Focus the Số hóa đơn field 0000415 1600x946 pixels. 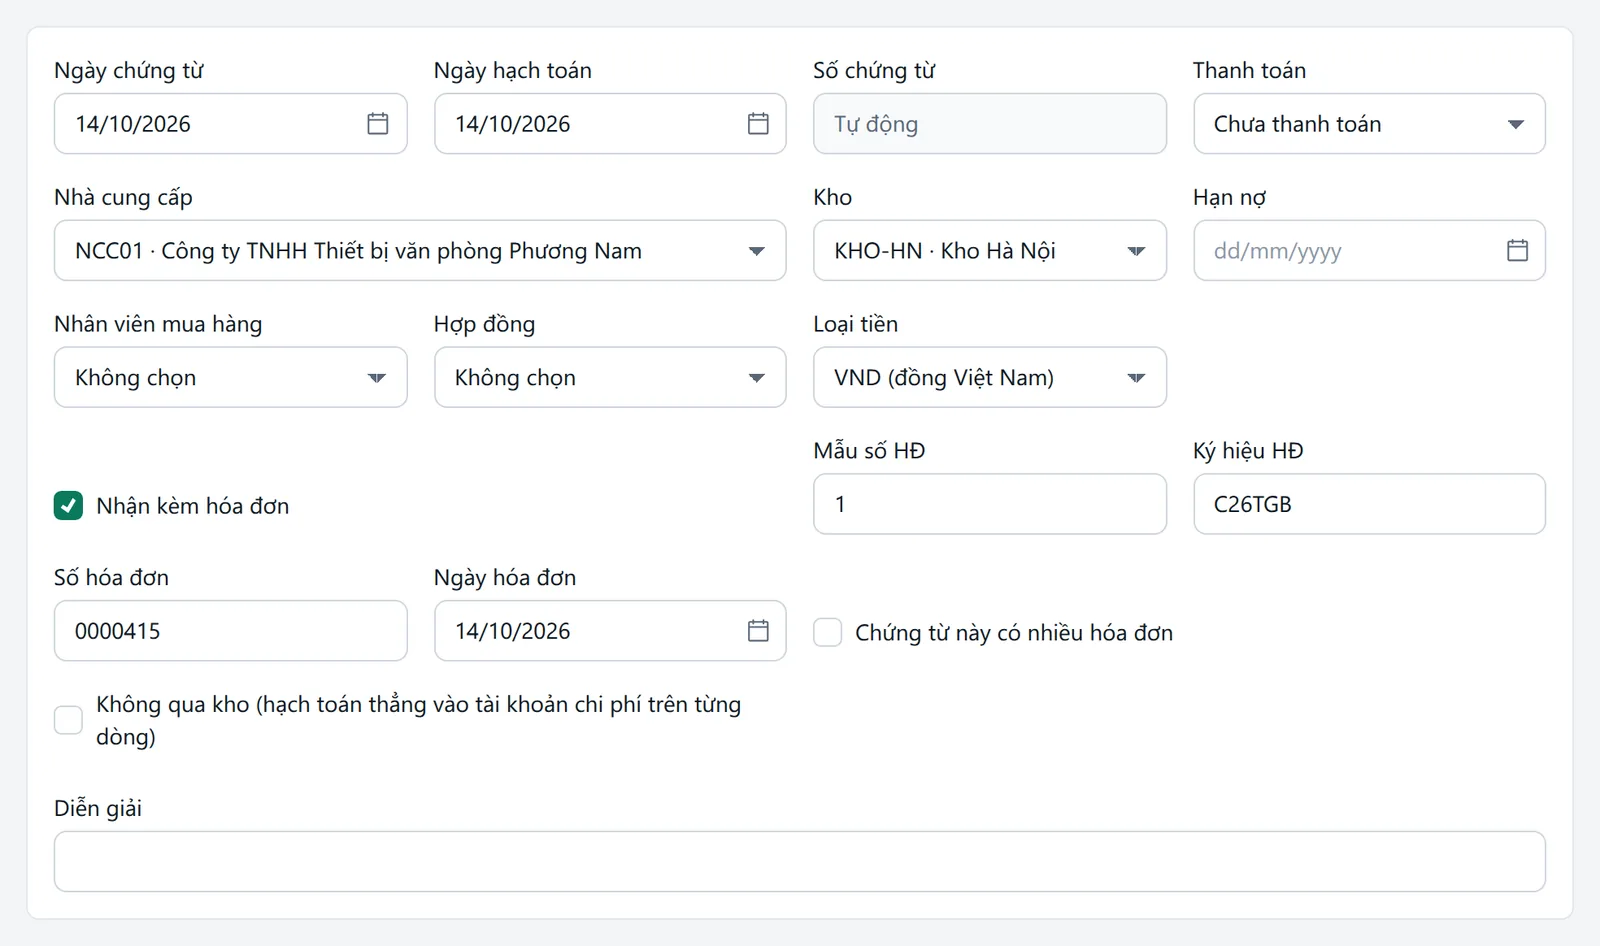pos(231,631)
